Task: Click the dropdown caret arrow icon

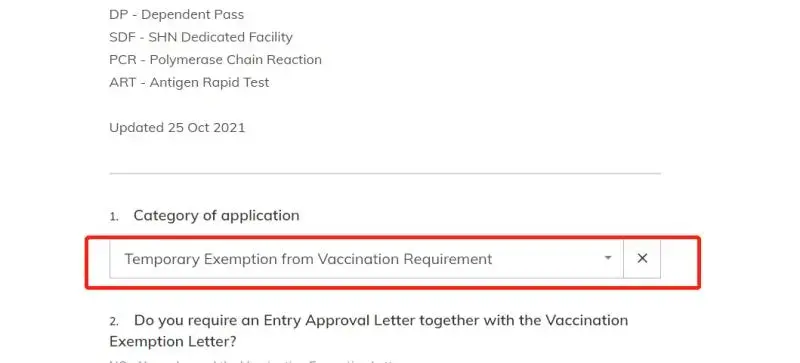Action: [x=608, y=258]
